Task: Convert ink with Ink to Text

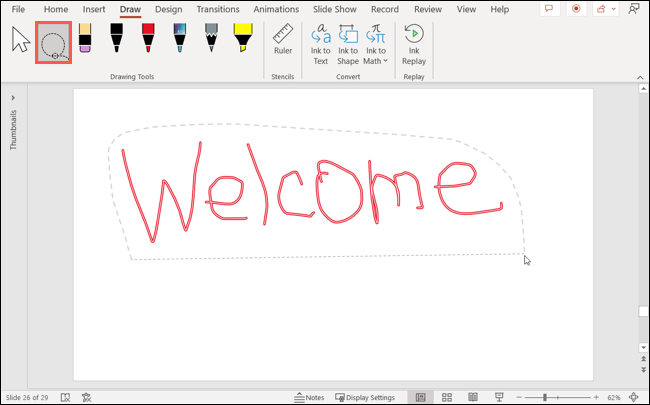Action: (x=320, y=44)
